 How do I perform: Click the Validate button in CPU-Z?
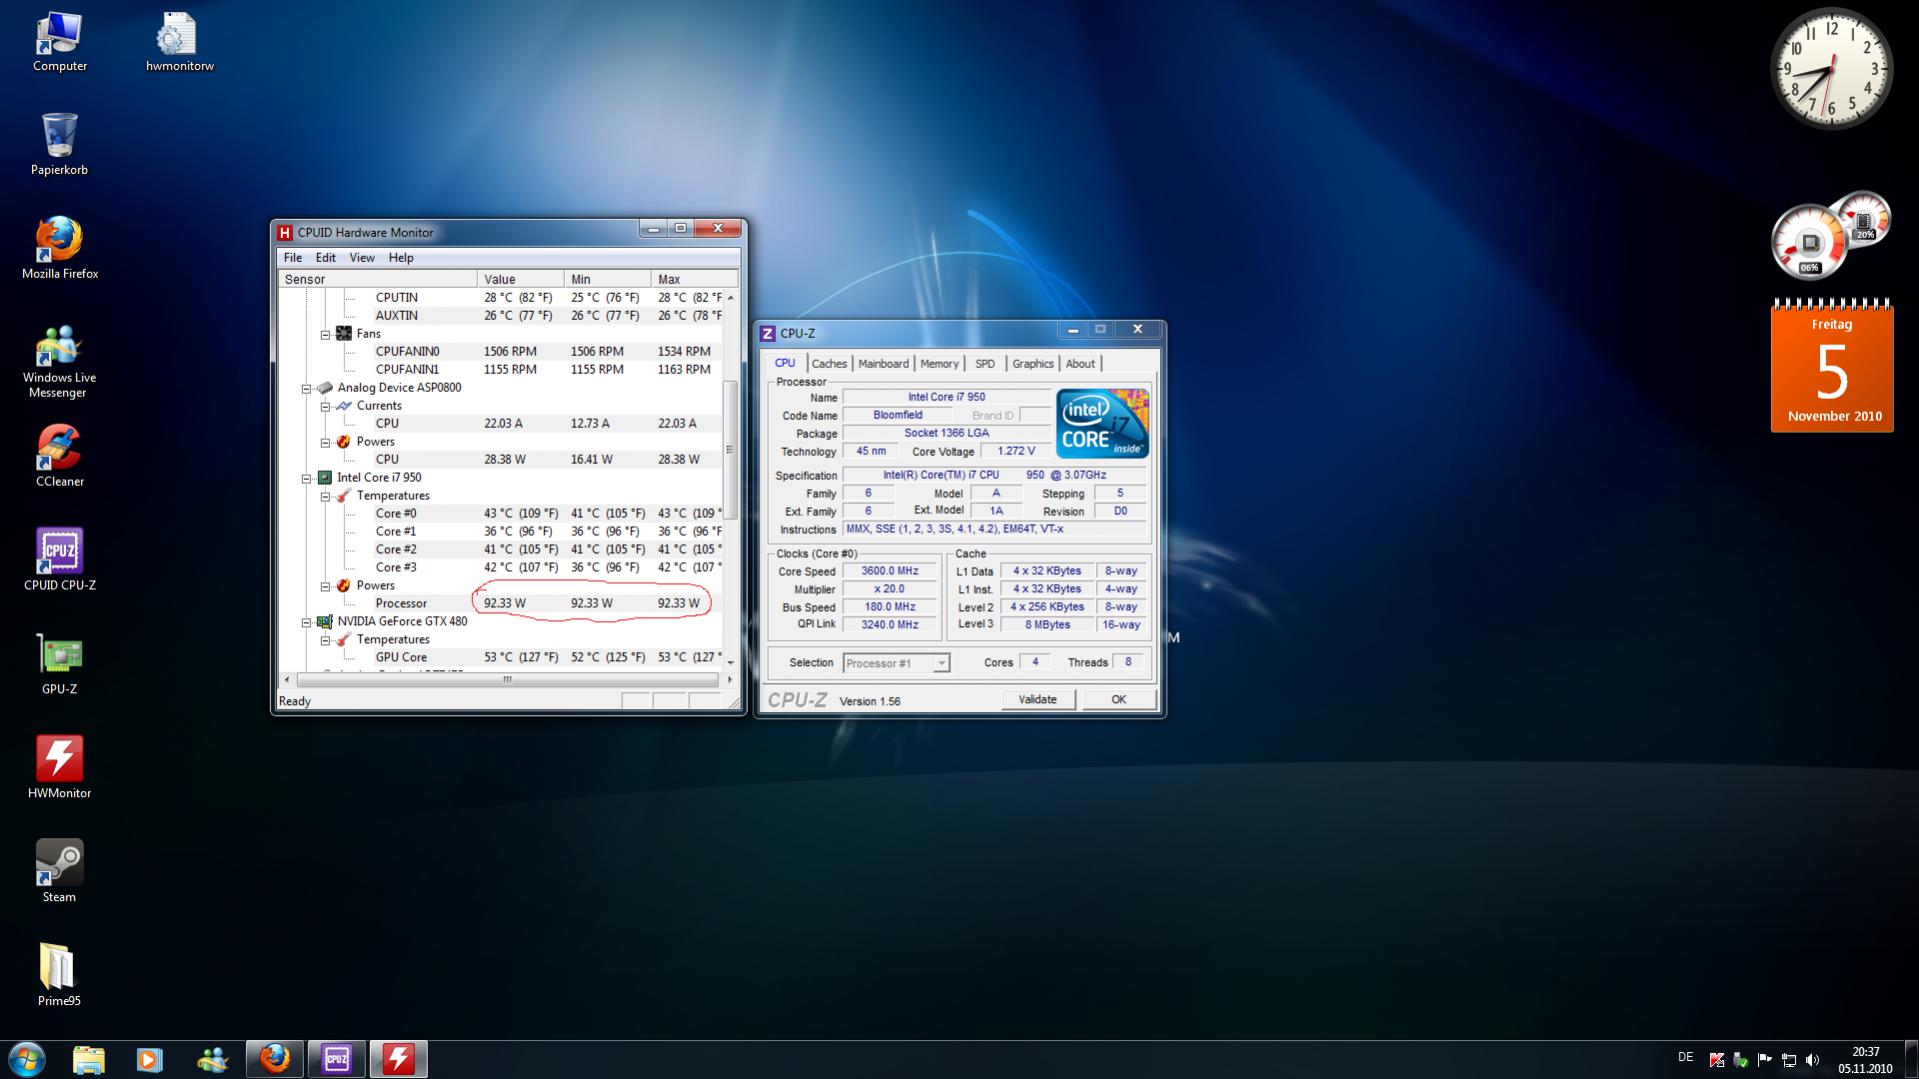1038,700
